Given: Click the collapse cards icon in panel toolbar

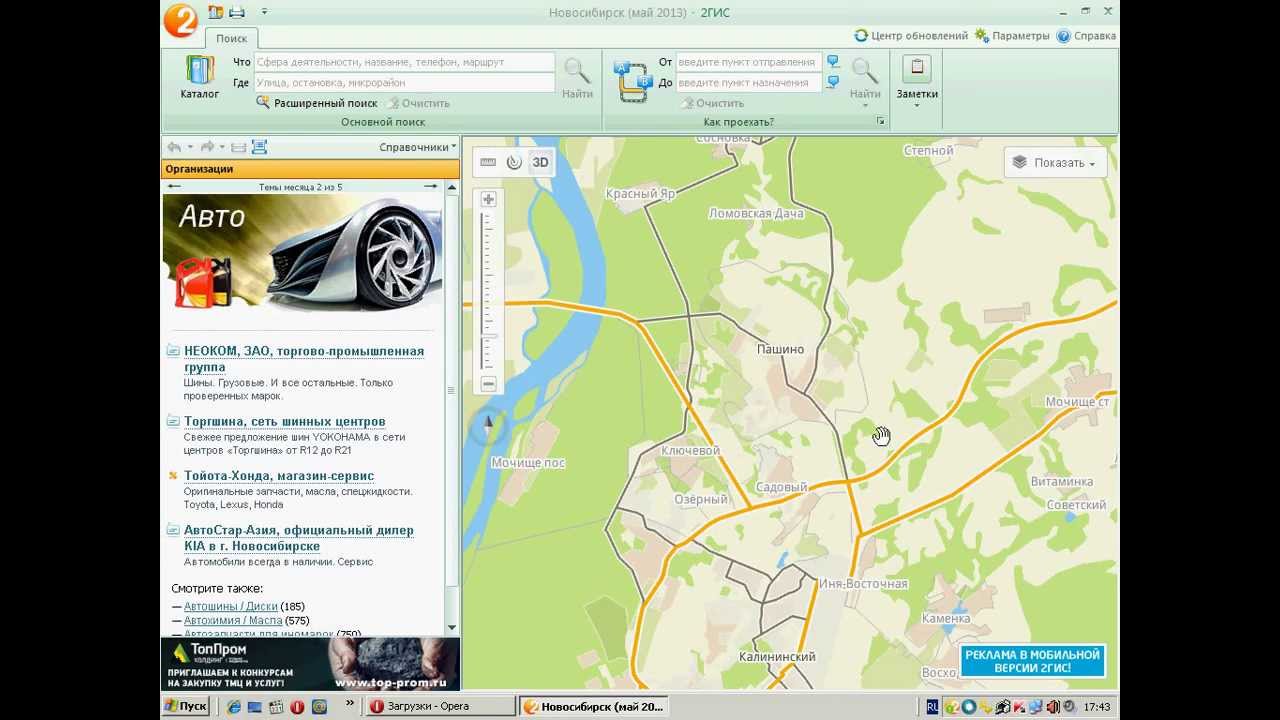Looking at the screenshot, I should pos(238,147).
